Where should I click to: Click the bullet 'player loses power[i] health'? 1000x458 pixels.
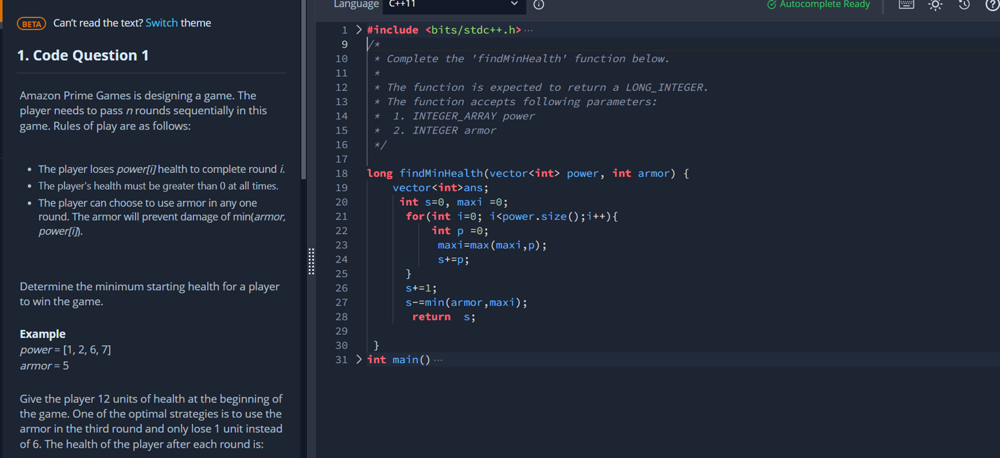pyautogui.click(x=161, y=170)
